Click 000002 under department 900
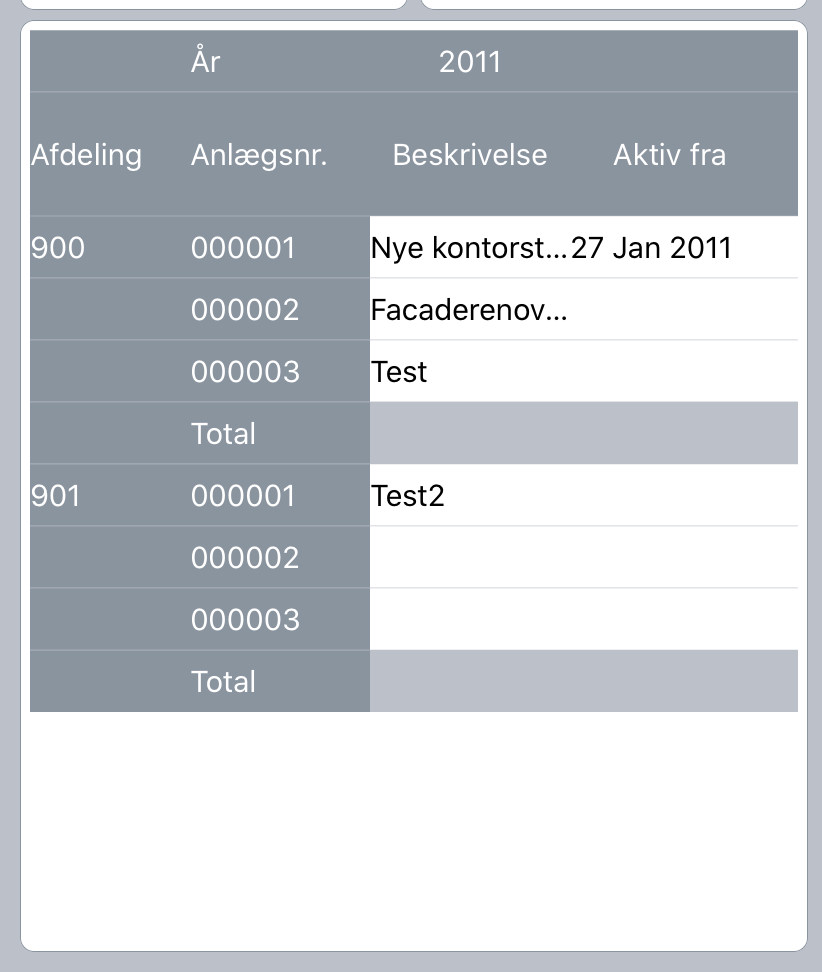This screenshot has height=972, width=822. click(x=244, y=310)
